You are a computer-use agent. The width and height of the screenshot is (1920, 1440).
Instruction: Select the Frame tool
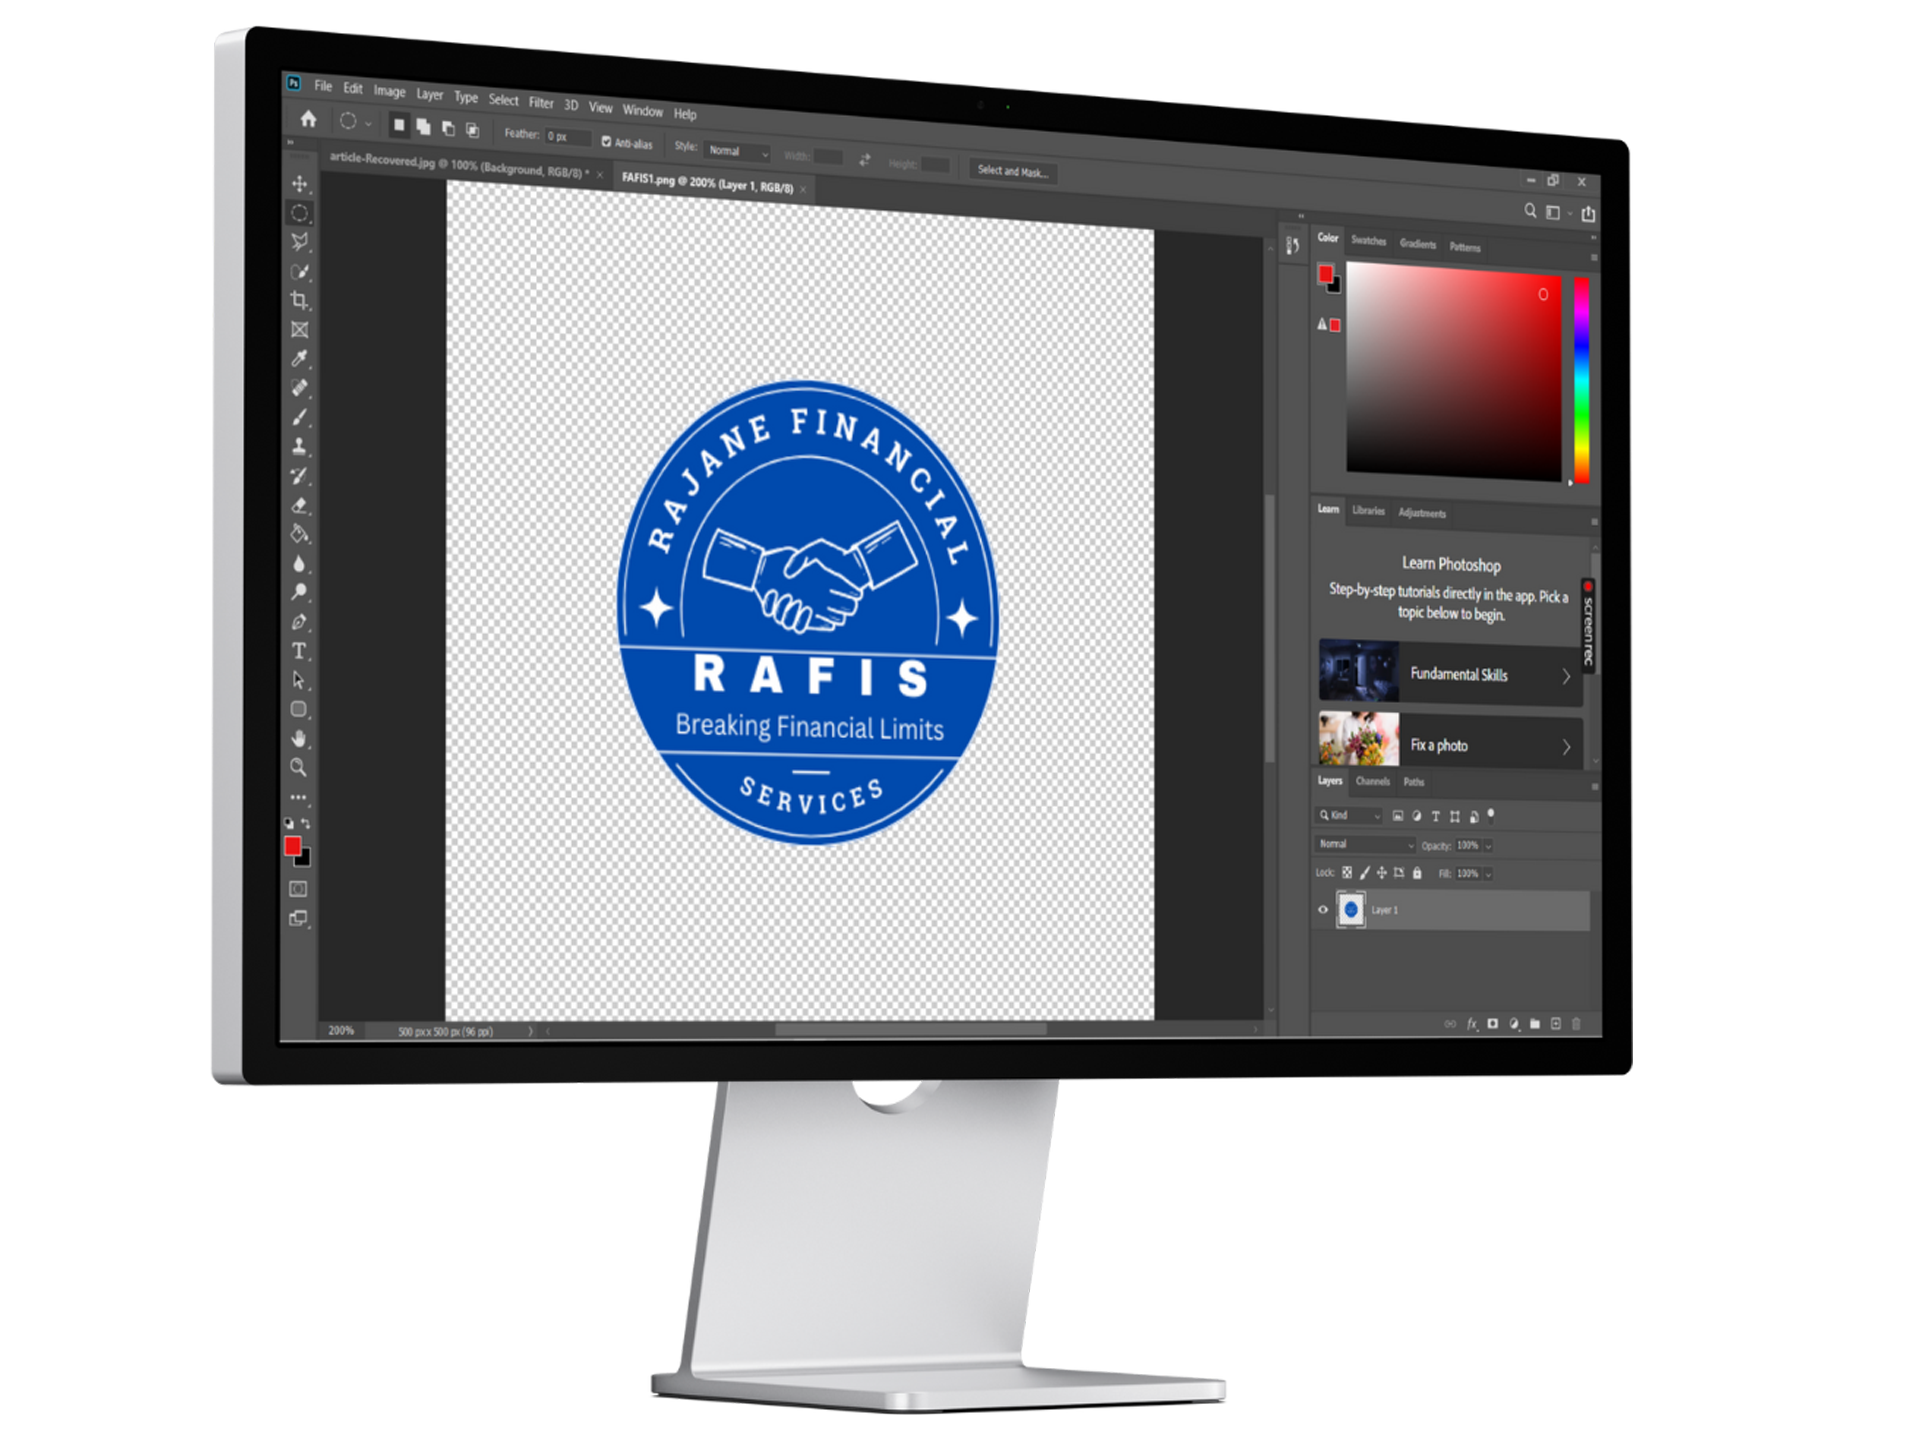tap(299, 329)
